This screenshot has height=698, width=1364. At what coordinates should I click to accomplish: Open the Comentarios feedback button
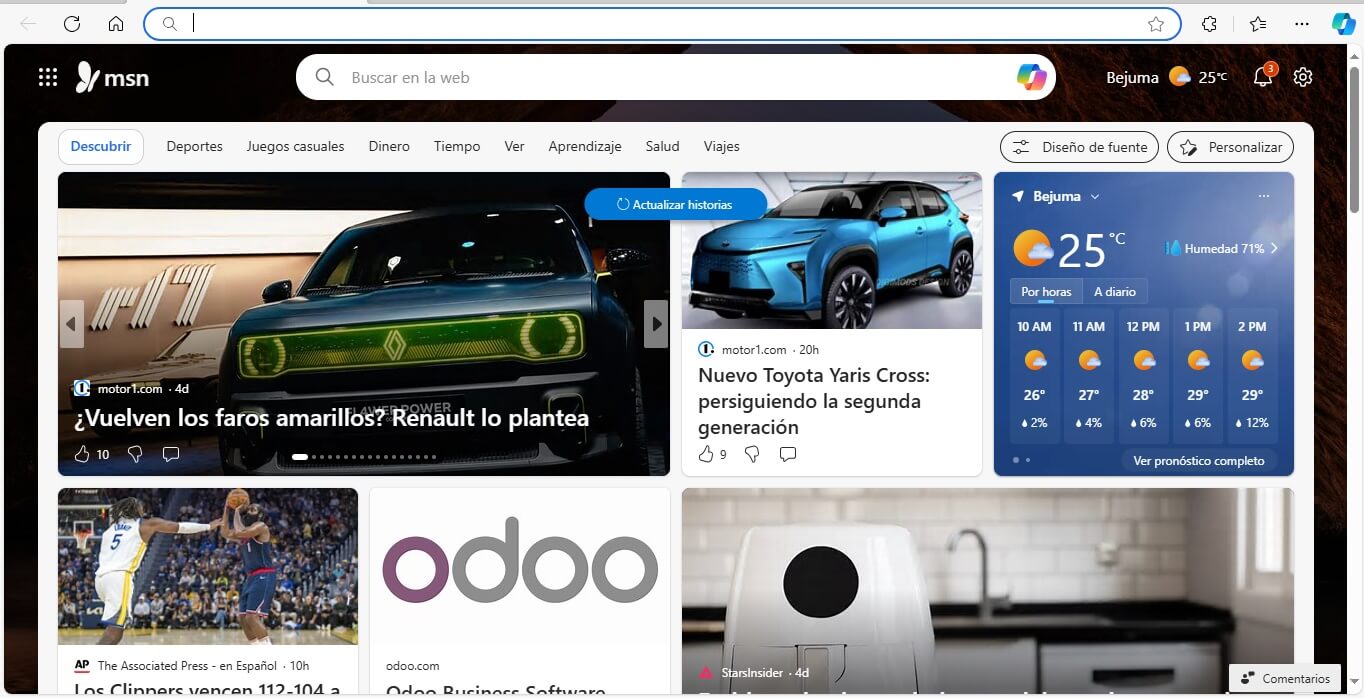(x=1285, y=679)
